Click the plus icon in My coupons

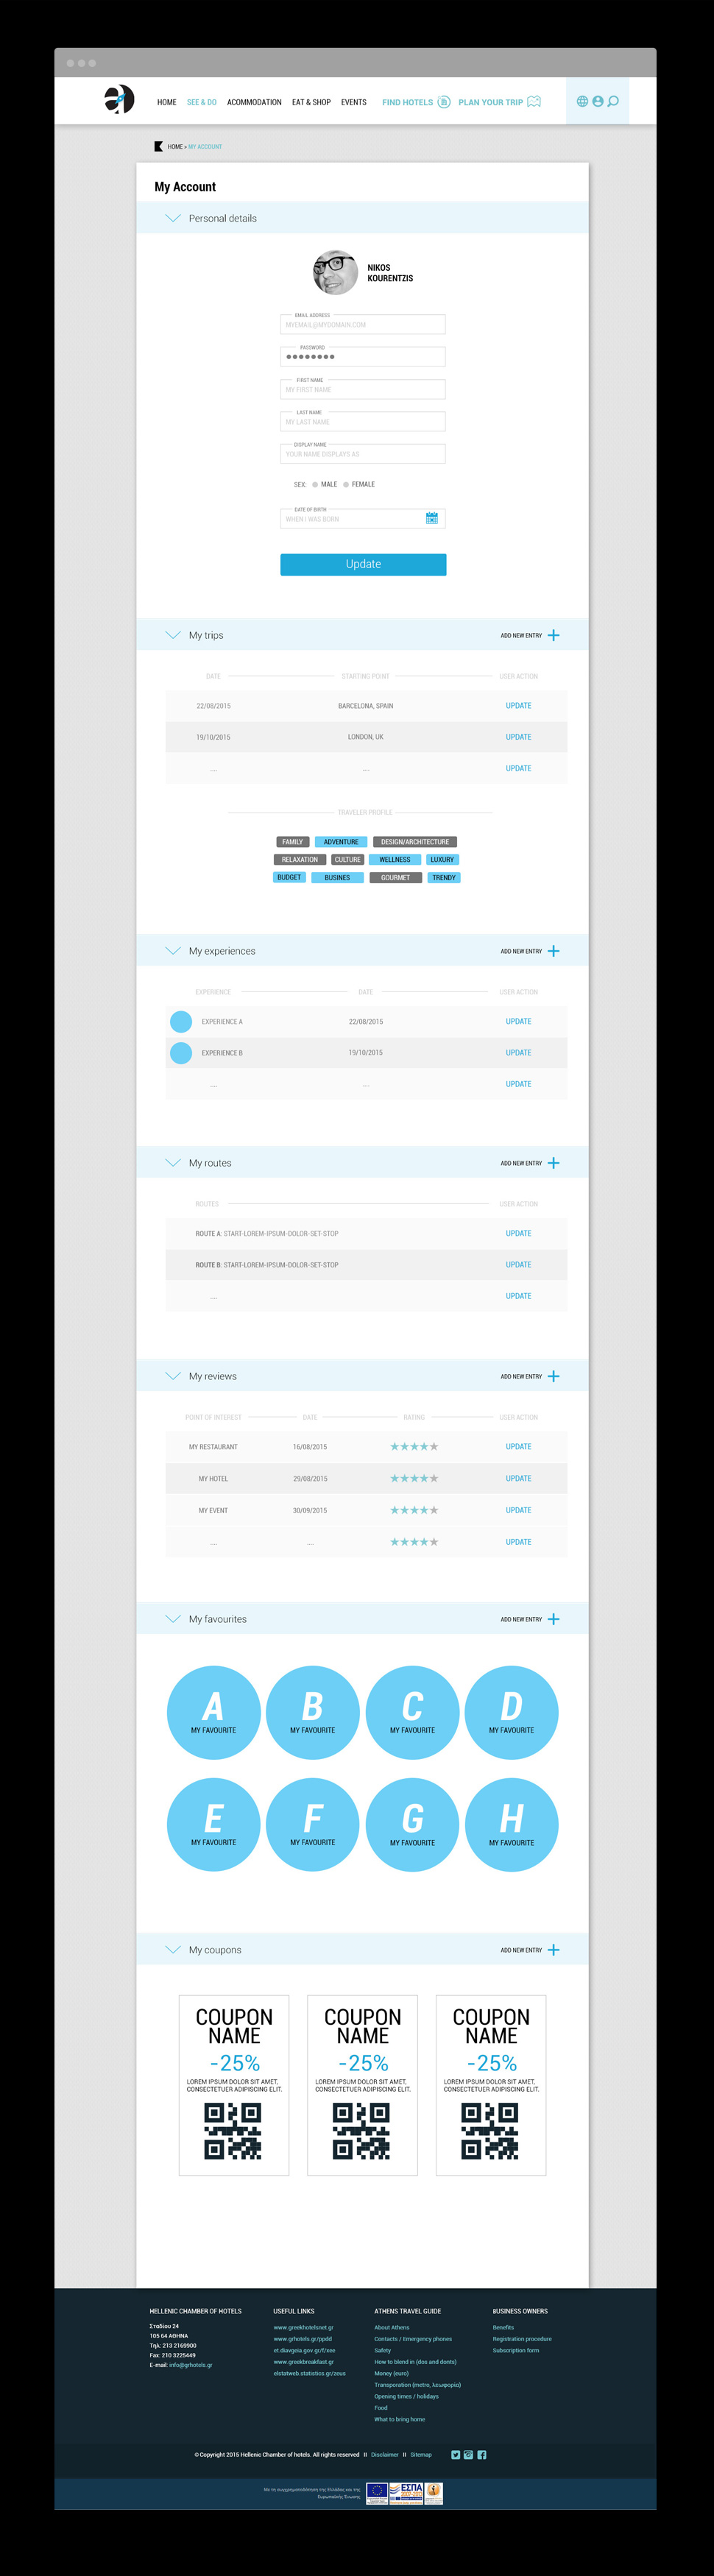pos(554,1950)
